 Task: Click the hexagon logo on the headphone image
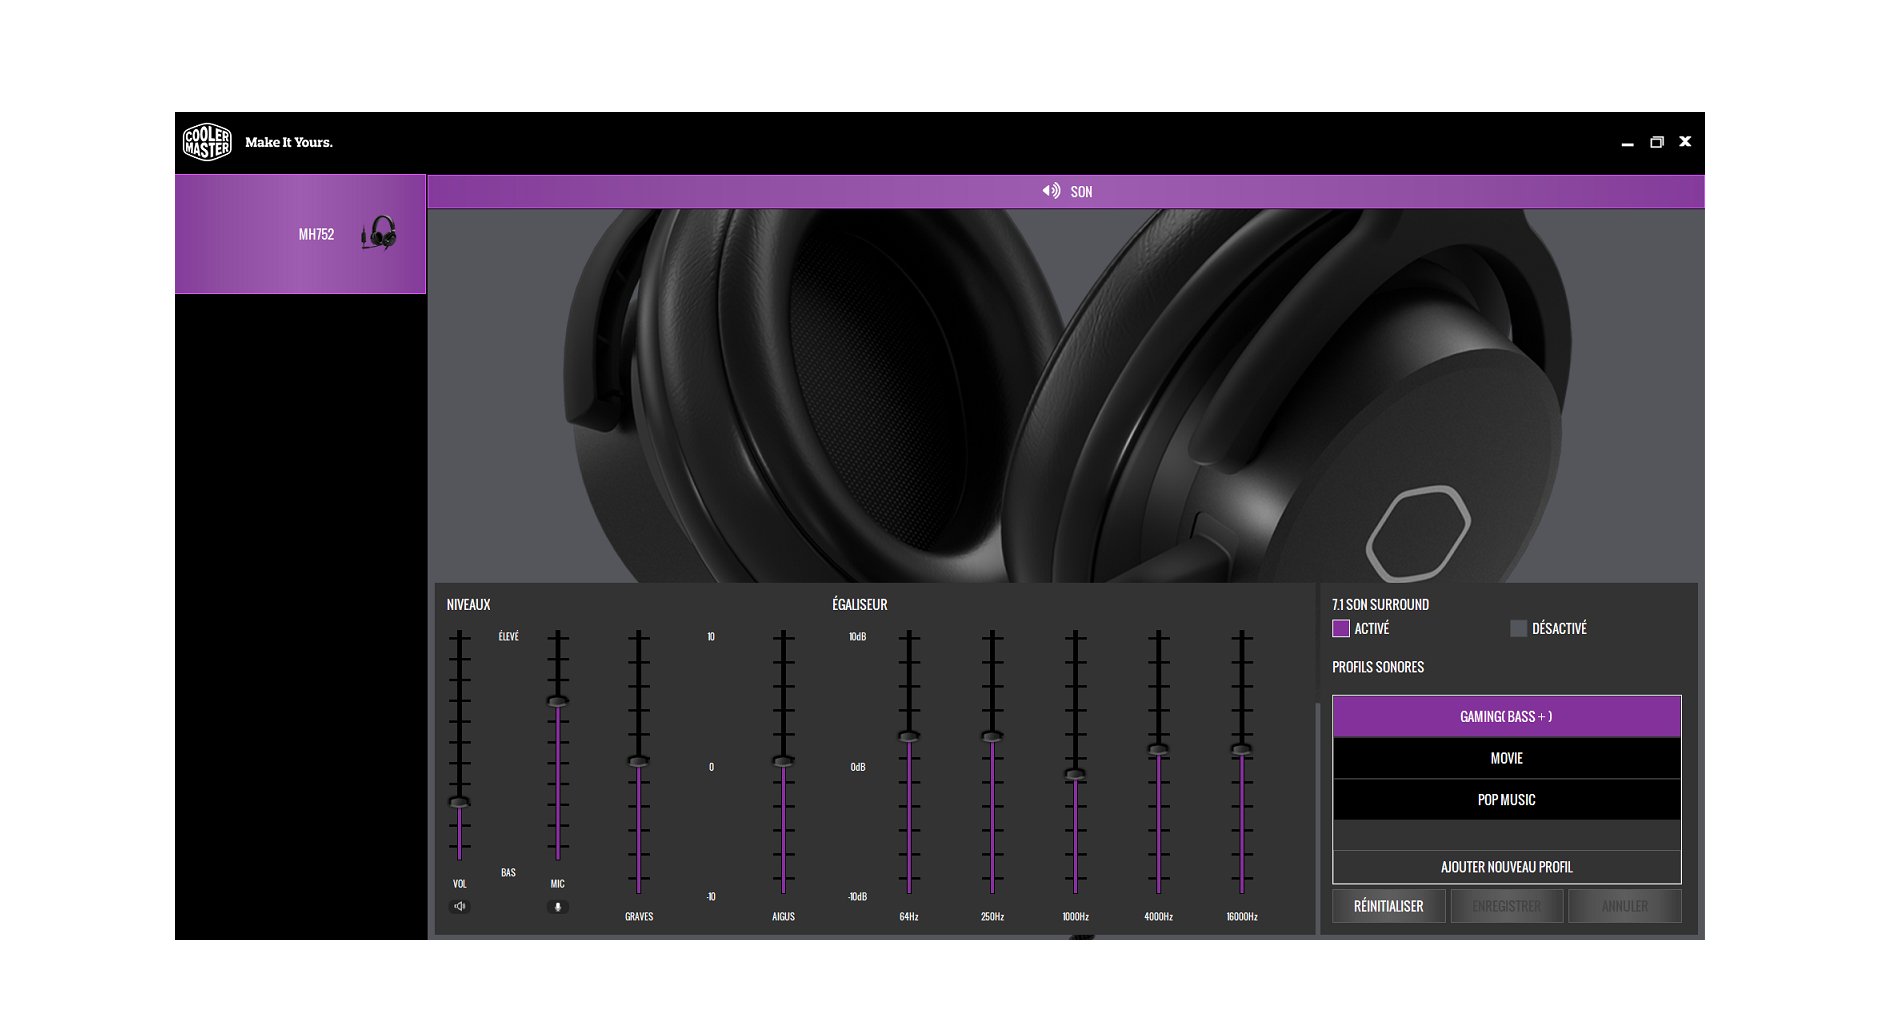point(1417,532)
